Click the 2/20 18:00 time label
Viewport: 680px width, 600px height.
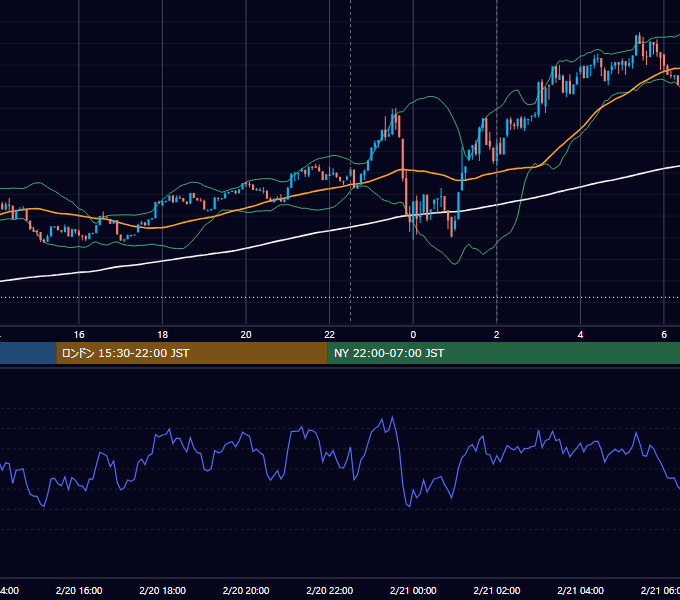(163, 590)
